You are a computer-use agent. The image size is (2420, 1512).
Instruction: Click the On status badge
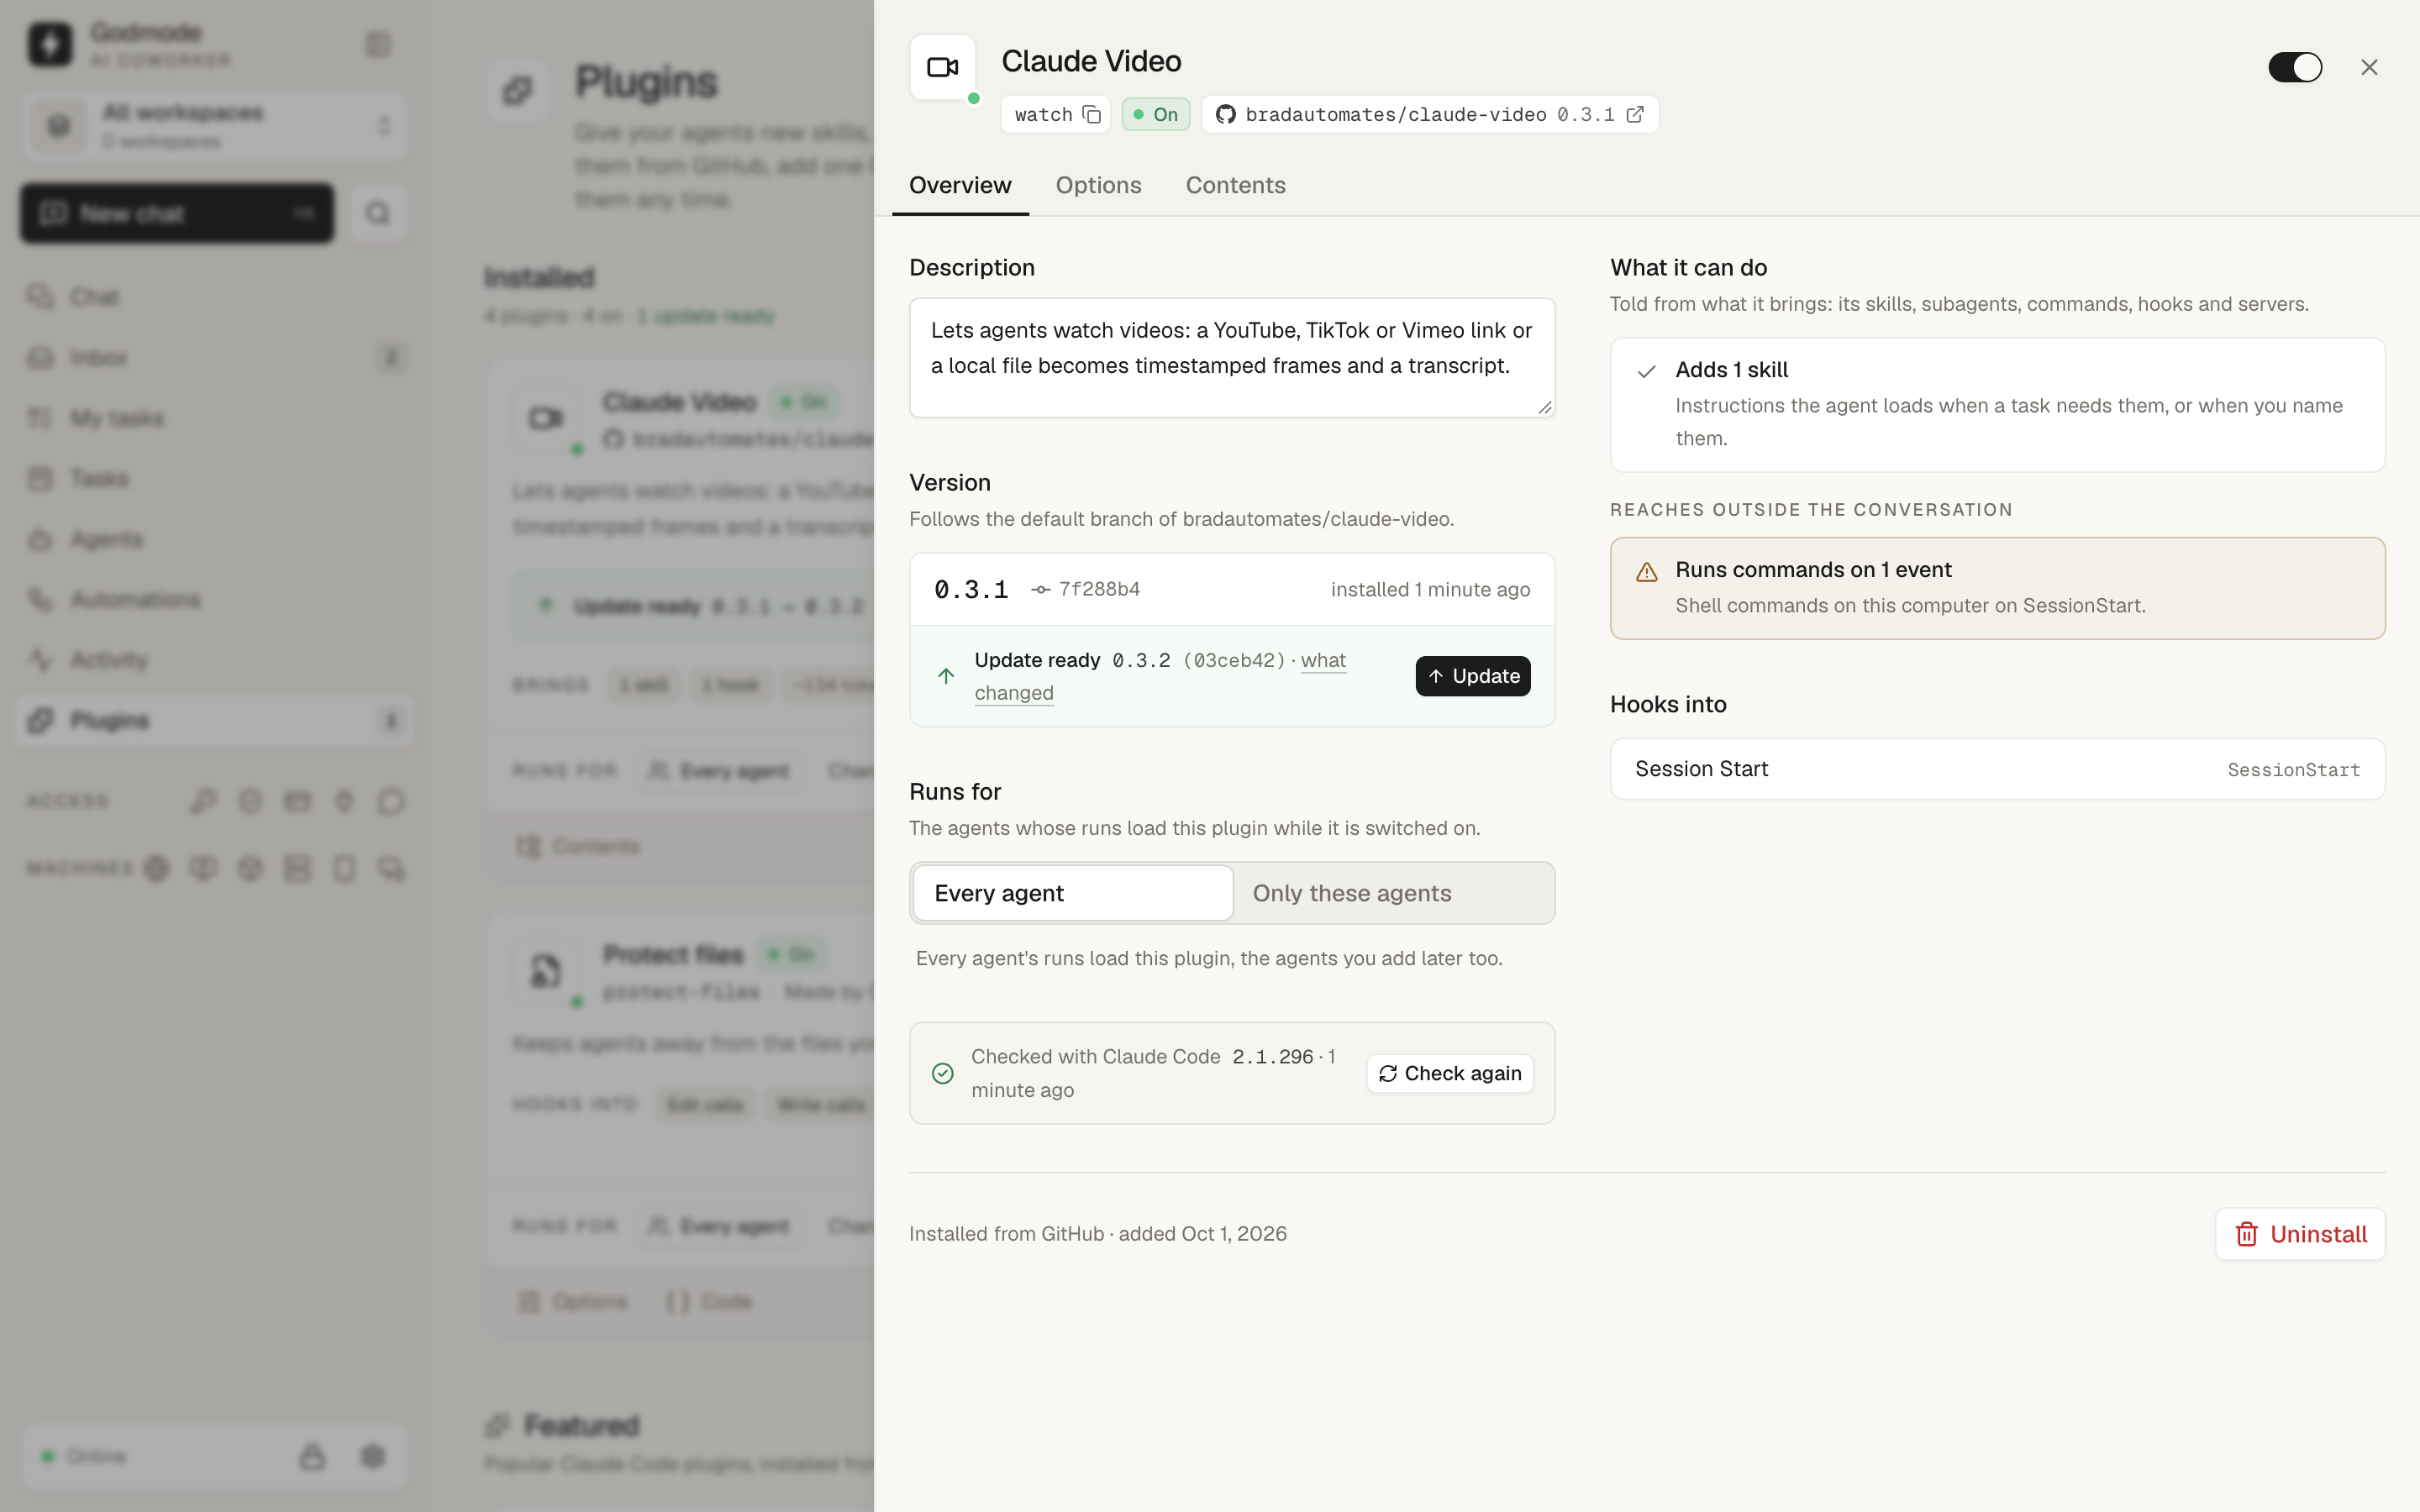[x=1155, y=115]
